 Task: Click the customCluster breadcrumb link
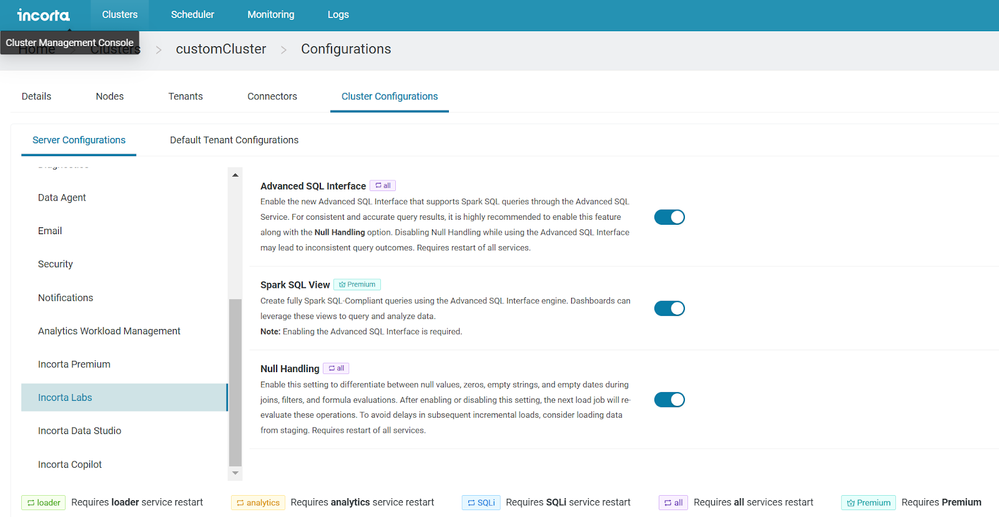coord(220,49)
